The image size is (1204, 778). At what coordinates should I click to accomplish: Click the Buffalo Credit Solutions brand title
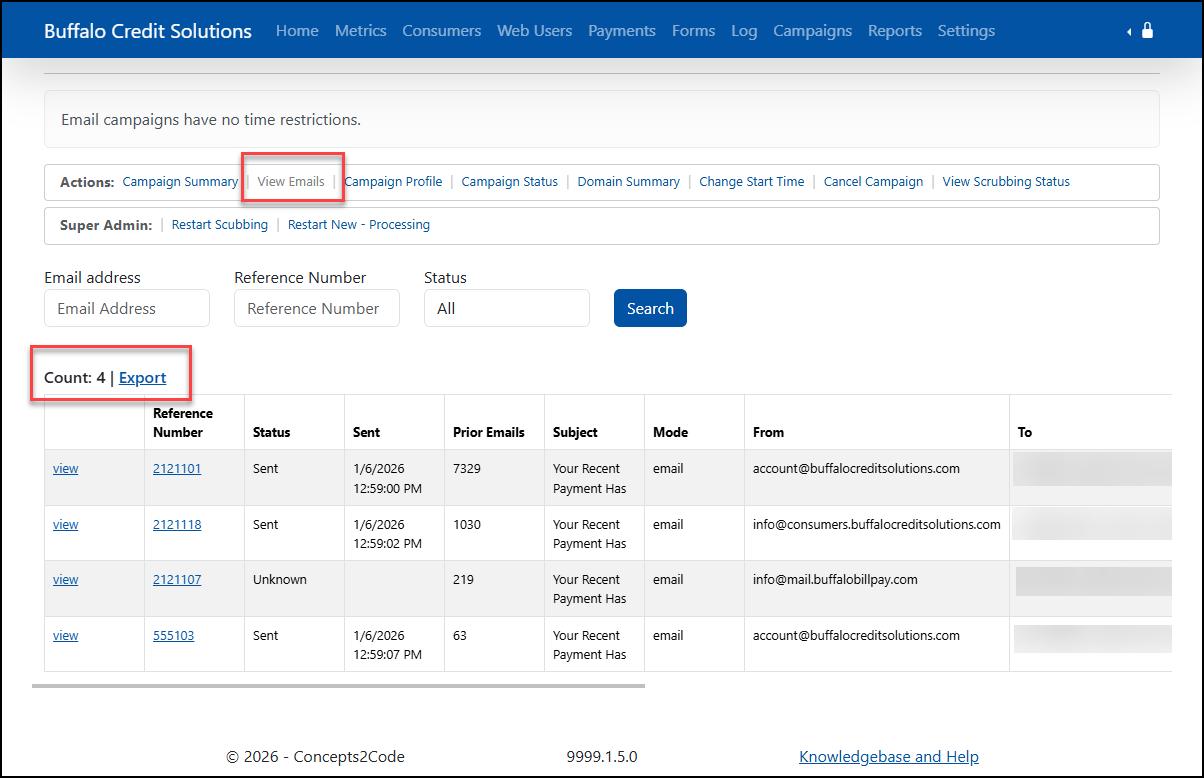(x=148, y=31)
